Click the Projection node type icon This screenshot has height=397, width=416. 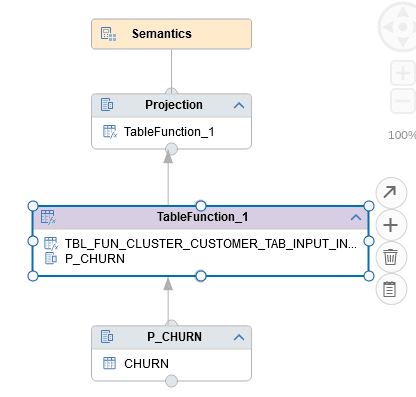pos(107,105)
